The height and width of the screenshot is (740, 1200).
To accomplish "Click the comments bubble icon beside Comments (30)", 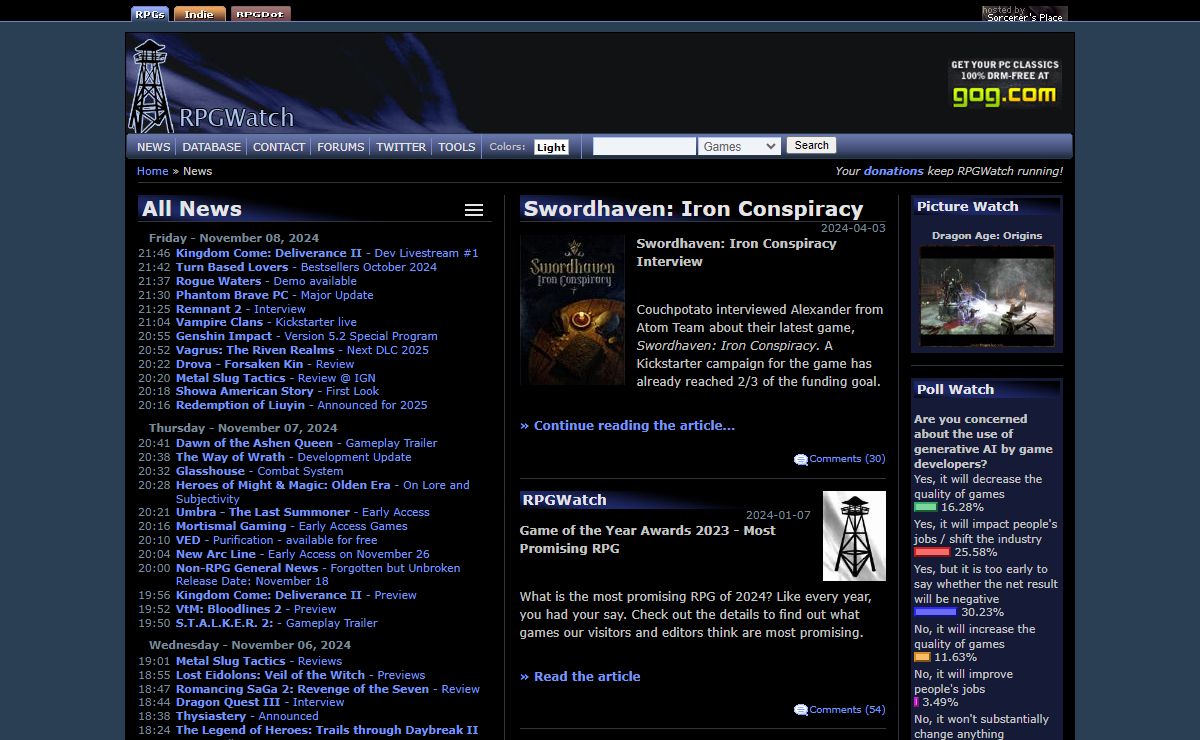I will coord(801,460).
